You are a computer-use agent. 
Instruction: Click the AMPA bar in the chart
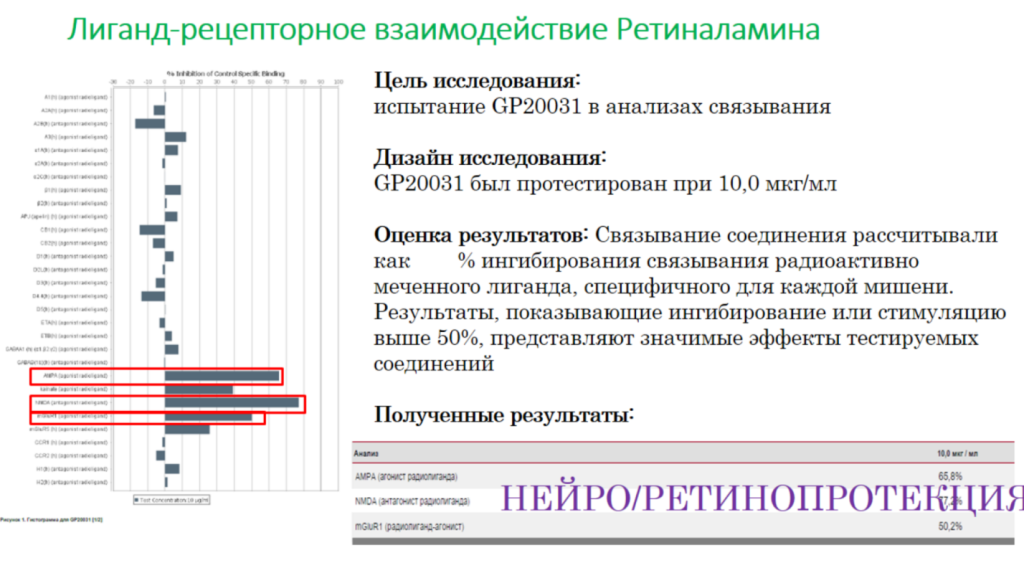coord(221,376)
